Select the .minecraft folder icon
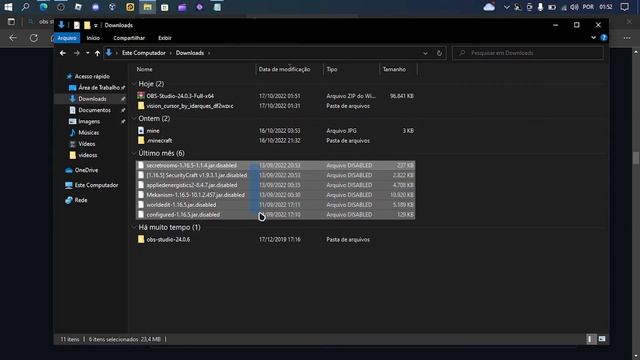This screenshot has width=640, height=360. [141, 140]
